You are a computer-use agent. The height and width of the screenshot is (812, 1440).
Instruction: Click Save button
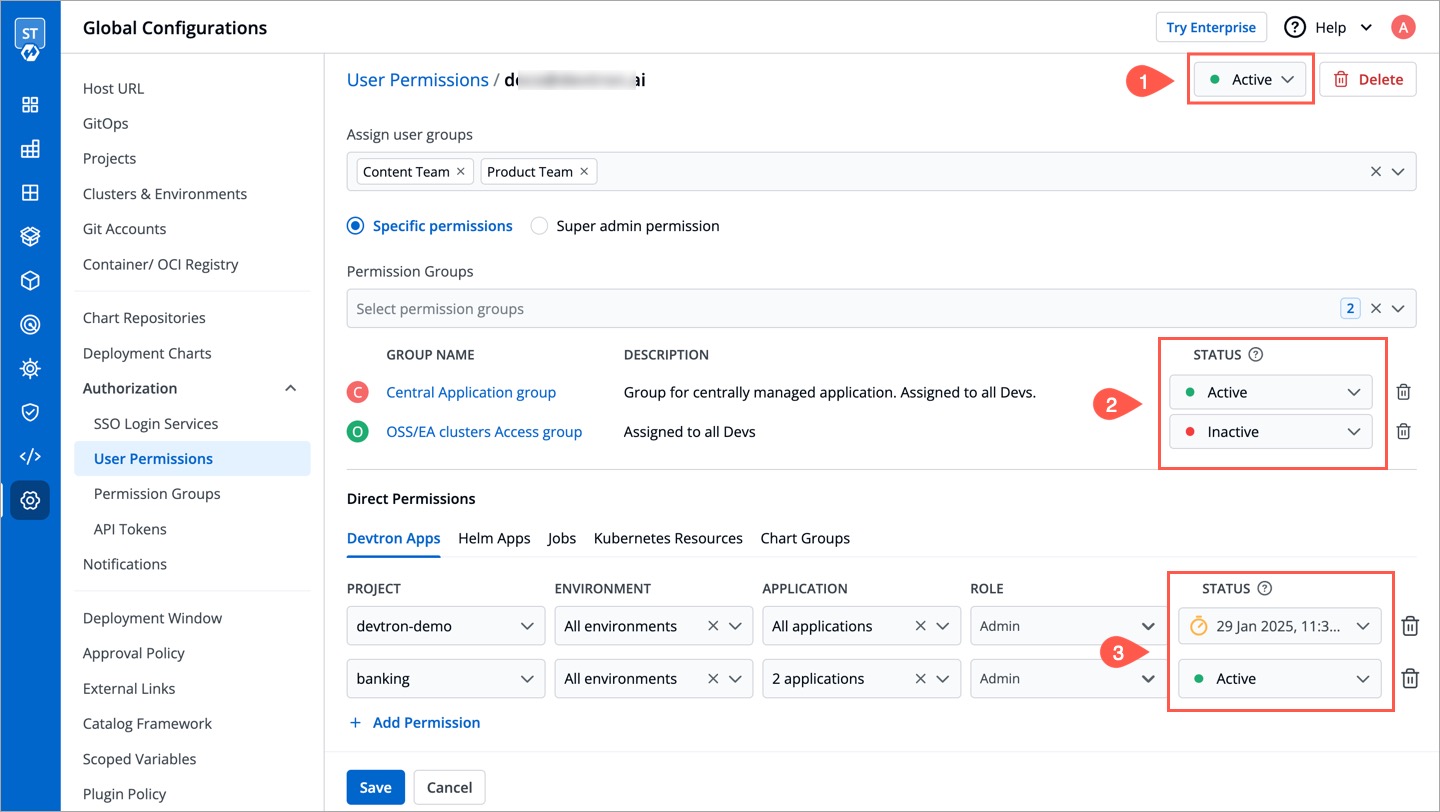(x=375, y=787)
